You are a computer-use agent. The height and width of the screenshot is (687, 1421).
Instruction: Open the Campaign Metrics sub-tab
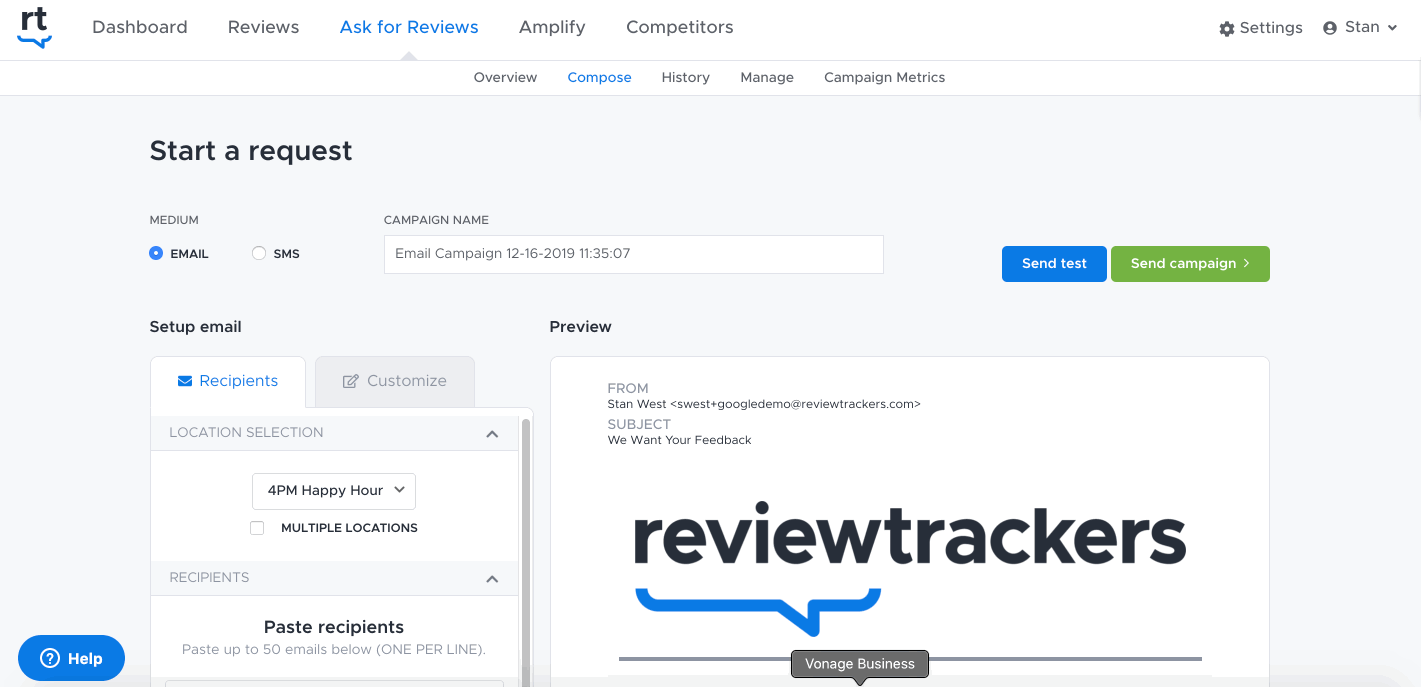pos(884,77)
